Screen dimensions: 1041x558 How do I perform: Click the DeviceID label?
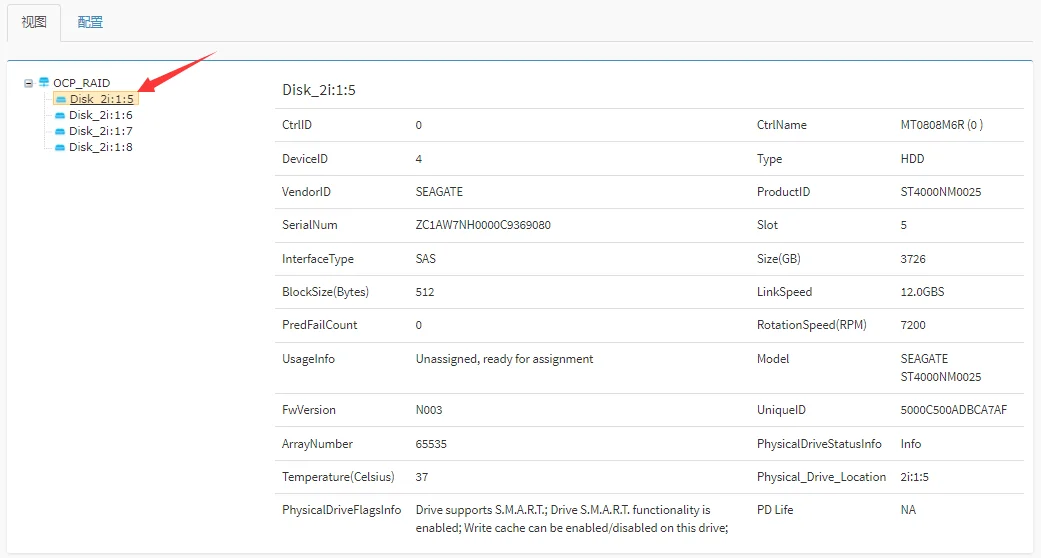pos(305,159)
